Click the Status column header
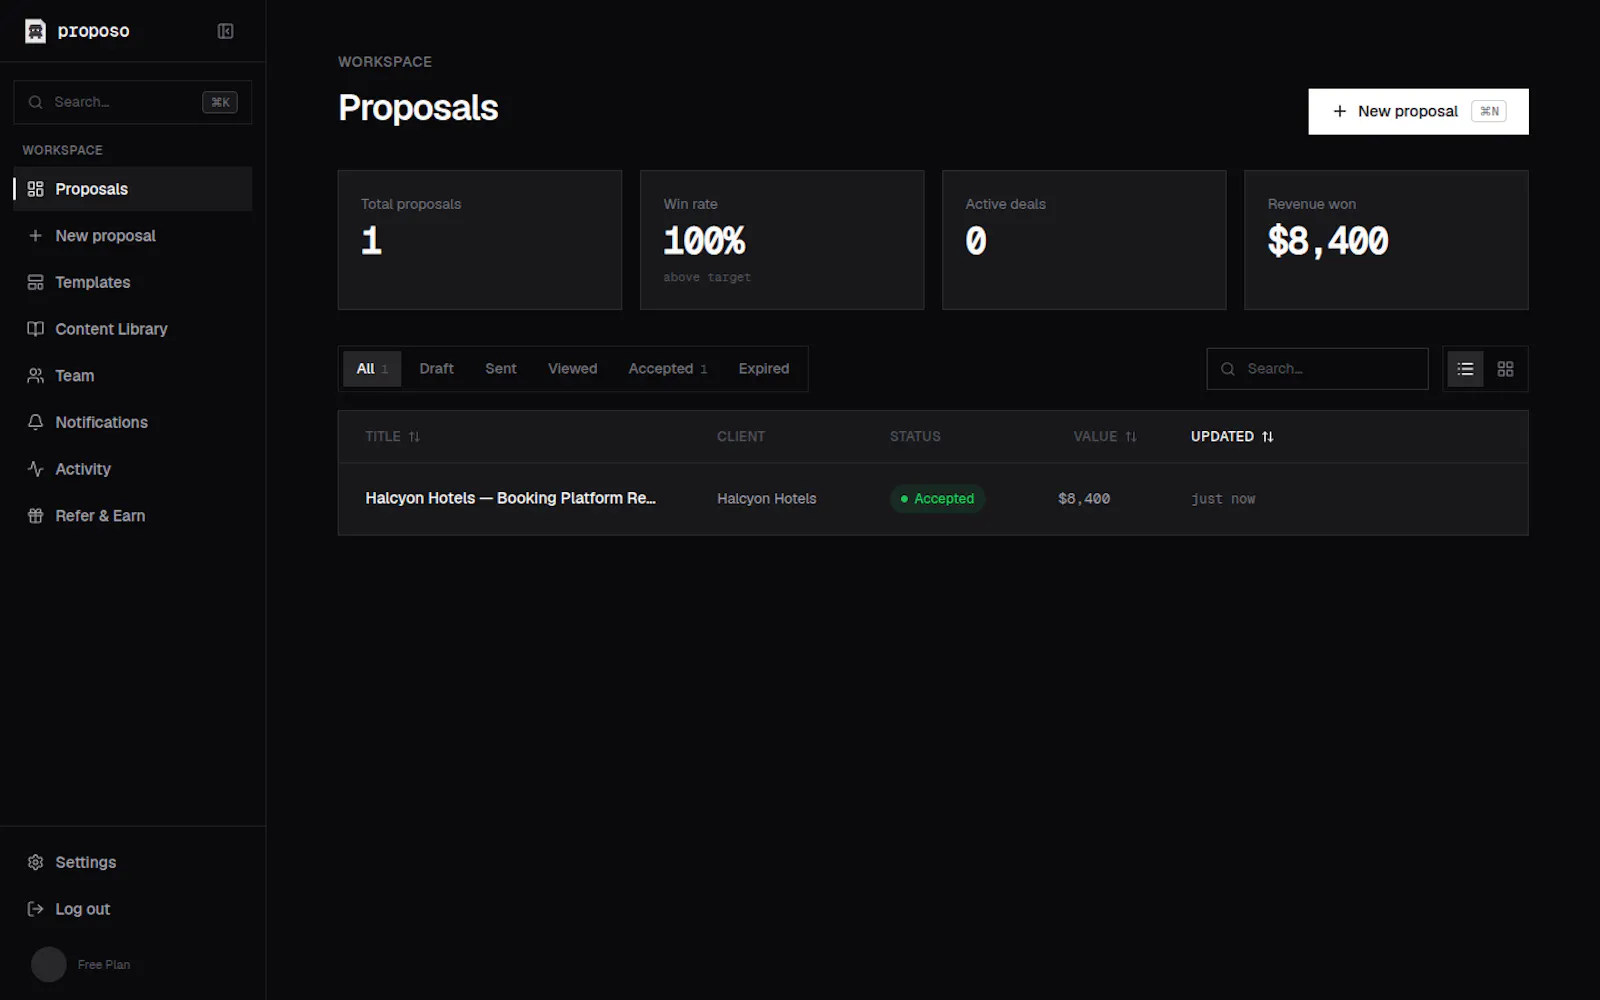Screen dimensions: 1600x1000 tap(915, 437)
